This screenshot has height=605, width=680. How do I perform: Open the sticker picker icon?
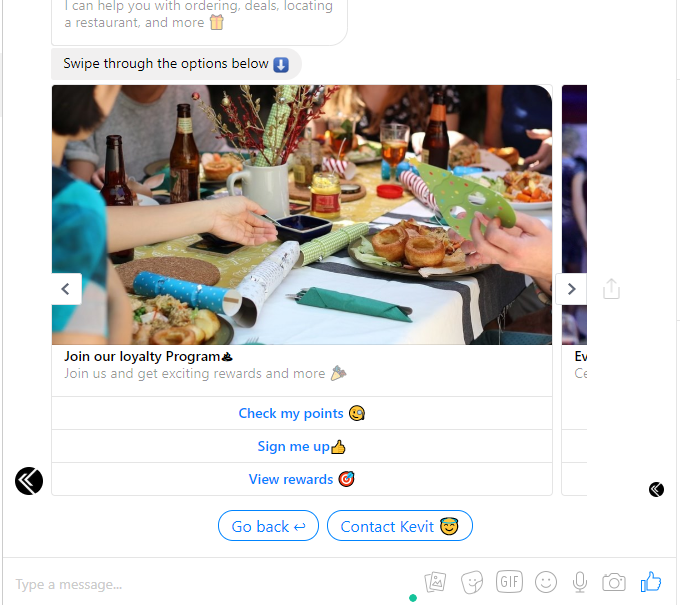click(x=472, y=582)
